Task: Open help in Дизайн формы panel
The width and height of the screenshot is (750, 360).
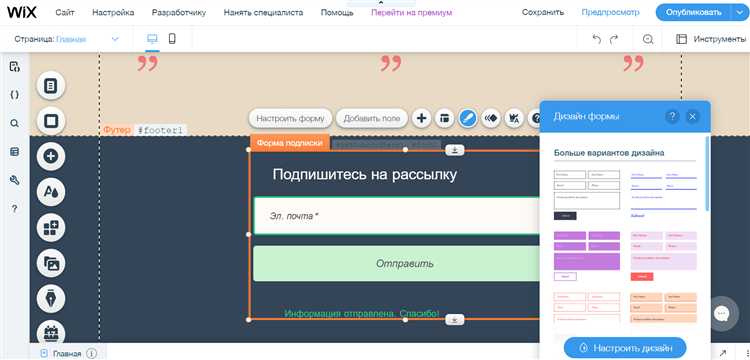Action: (672, 116)
